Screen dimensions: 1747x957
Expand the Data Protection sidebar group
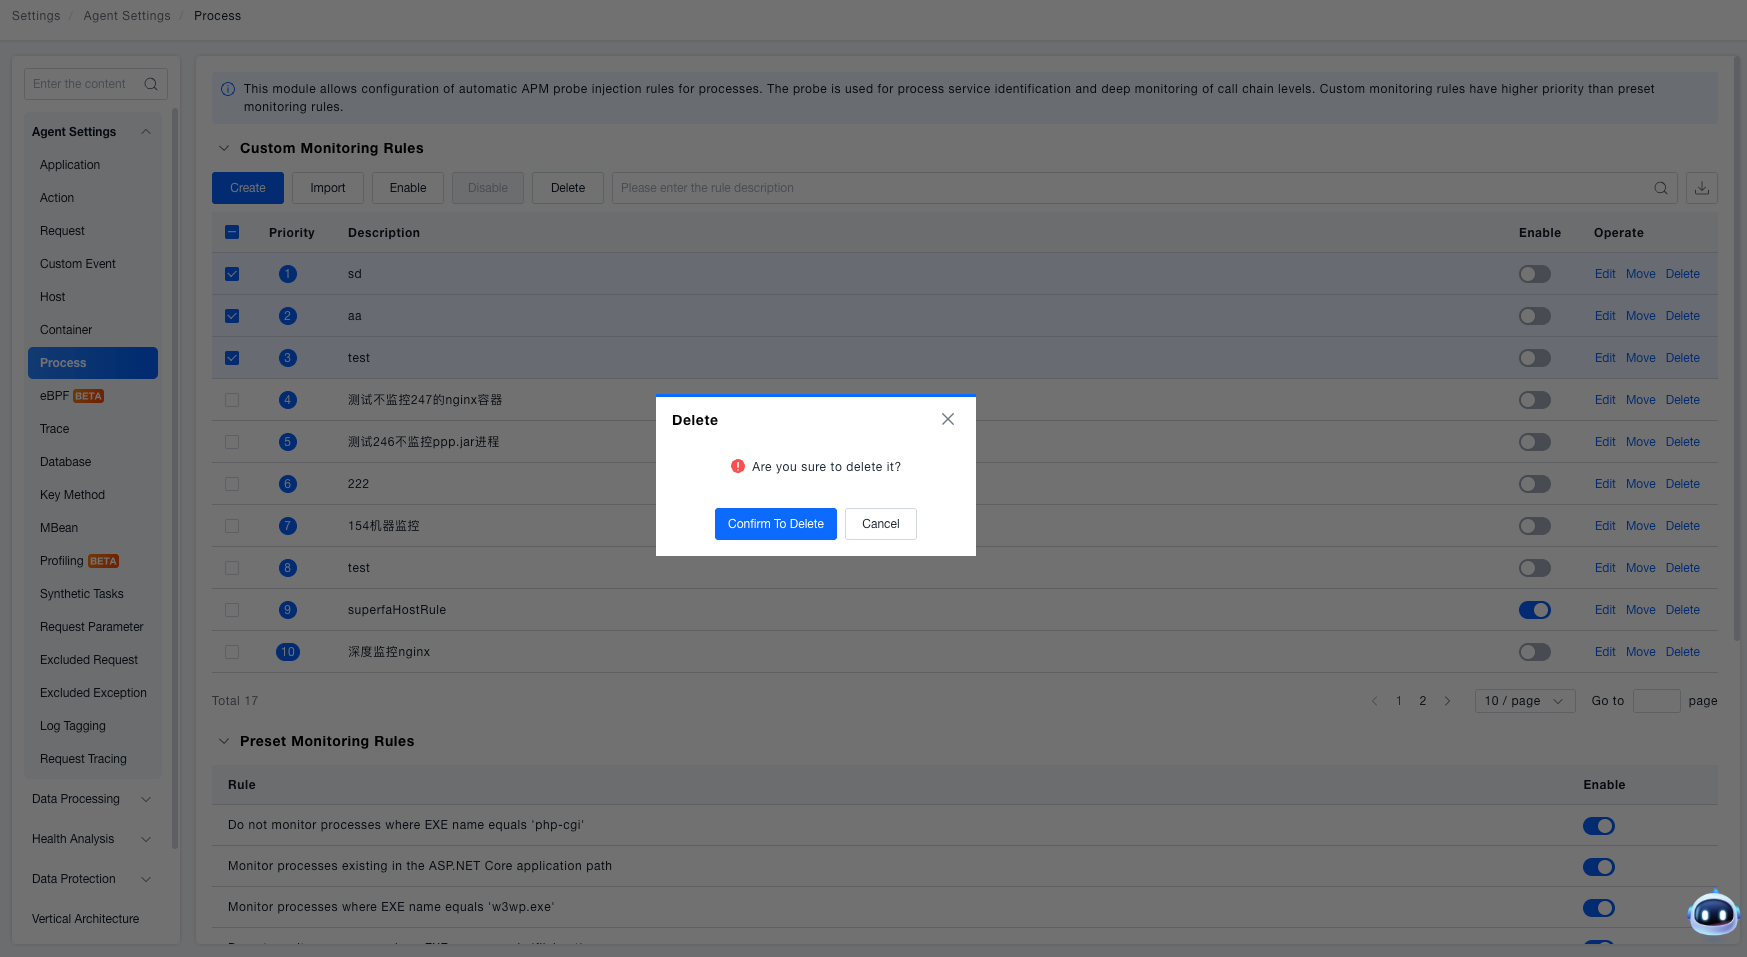(146, 879)
